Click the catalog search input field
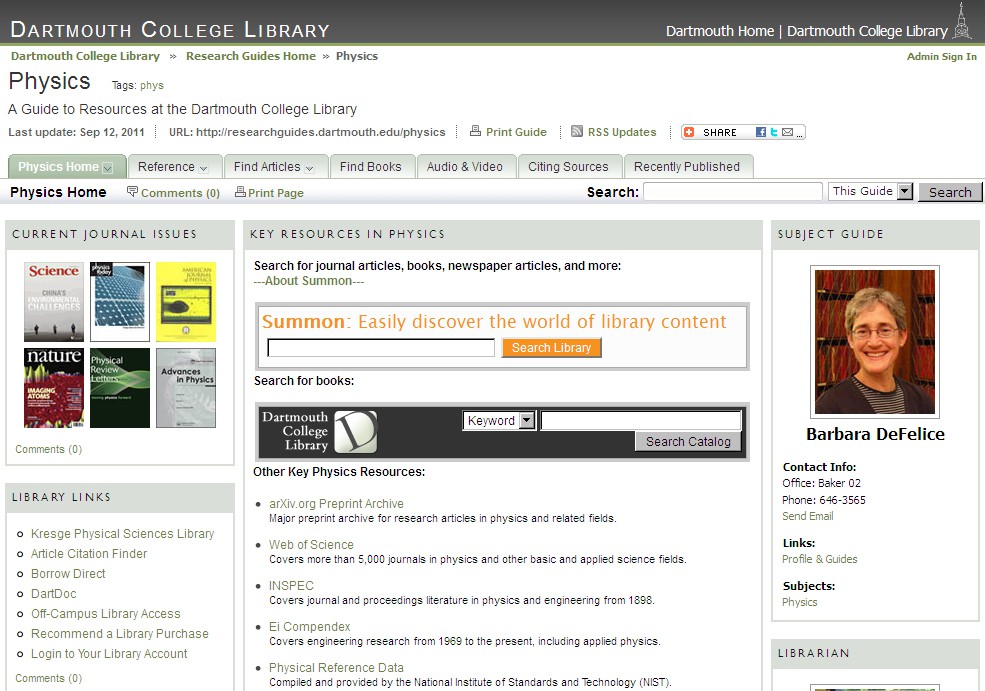This screenshot has height=691, width=986. coord(641,420)
